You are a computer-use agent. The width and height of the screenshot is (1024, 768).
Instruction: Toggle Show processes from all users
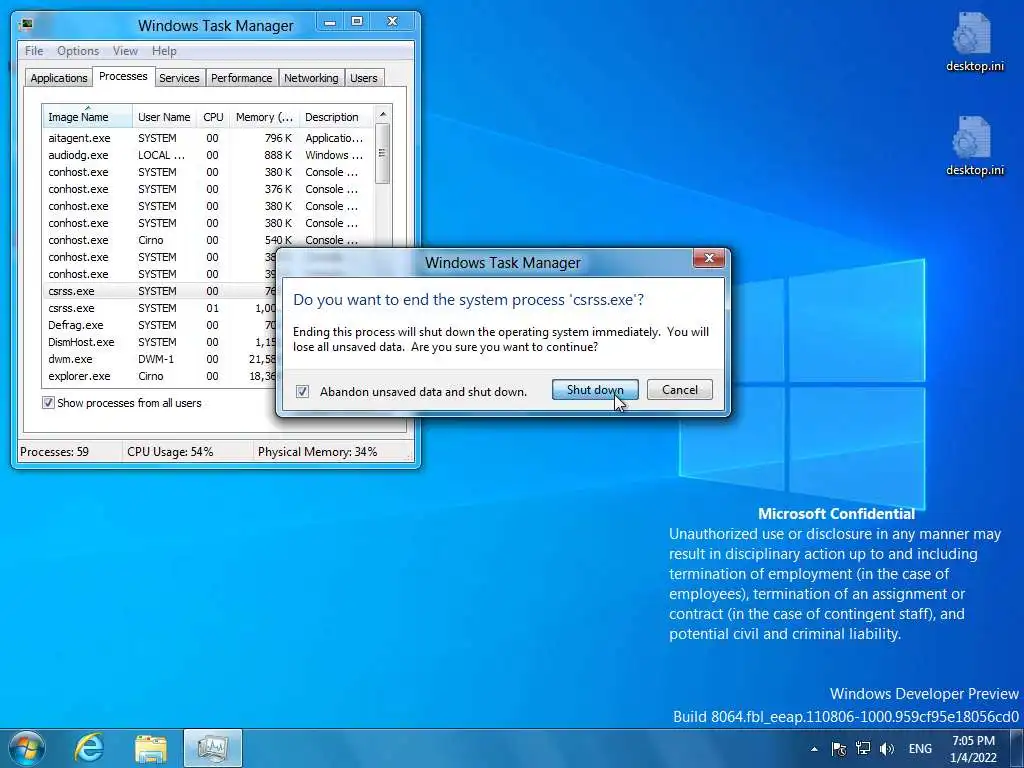click(x=48, y=403)
